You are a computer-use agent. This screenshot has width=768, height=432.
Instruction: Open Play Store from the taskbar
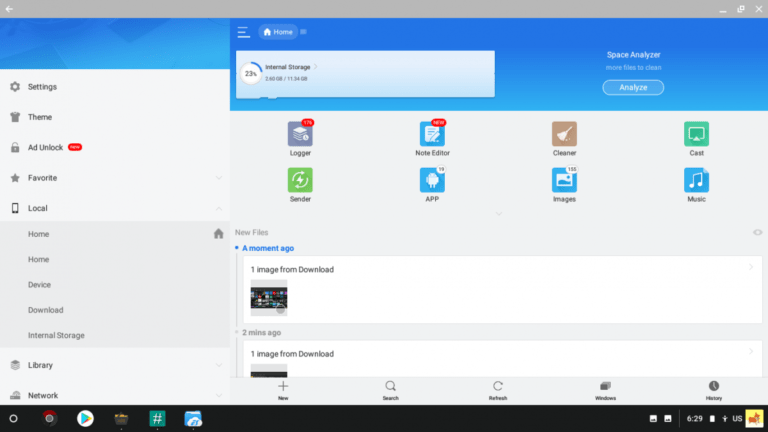tap(85, 418)
